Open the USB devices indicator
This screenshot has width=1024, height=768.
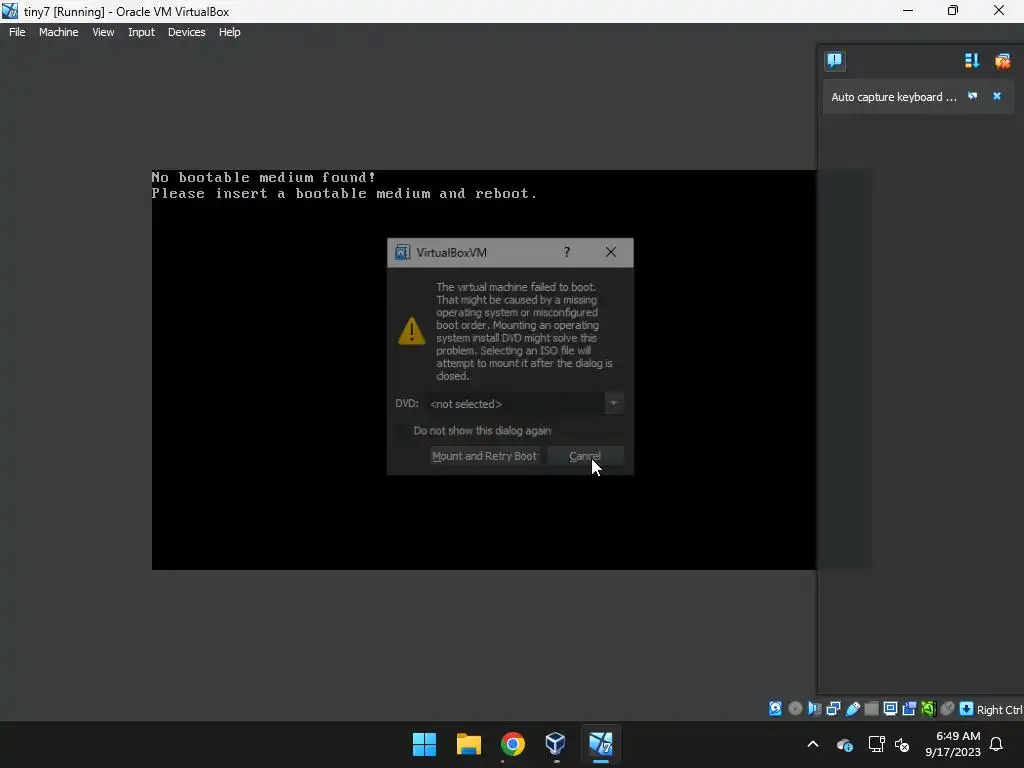pos(852,709)
